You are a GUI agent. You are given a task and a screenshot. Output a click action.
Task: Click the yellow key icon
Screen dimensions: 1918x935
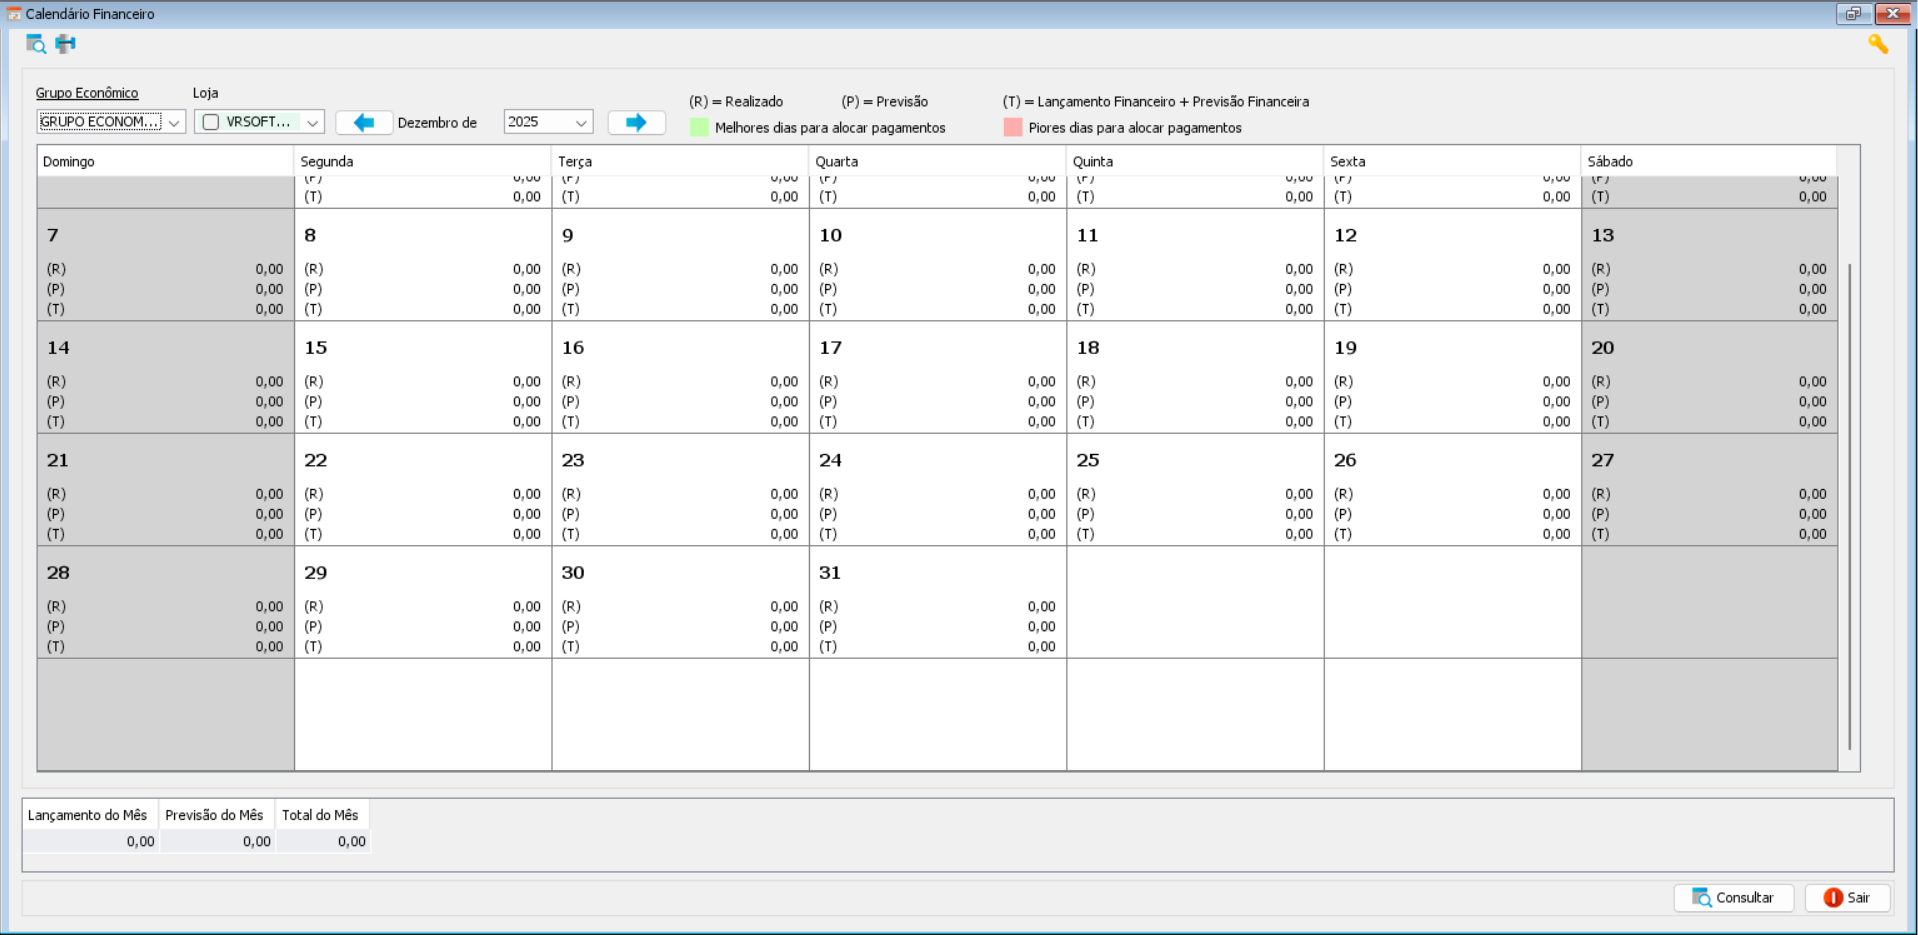pos(1878,44)
